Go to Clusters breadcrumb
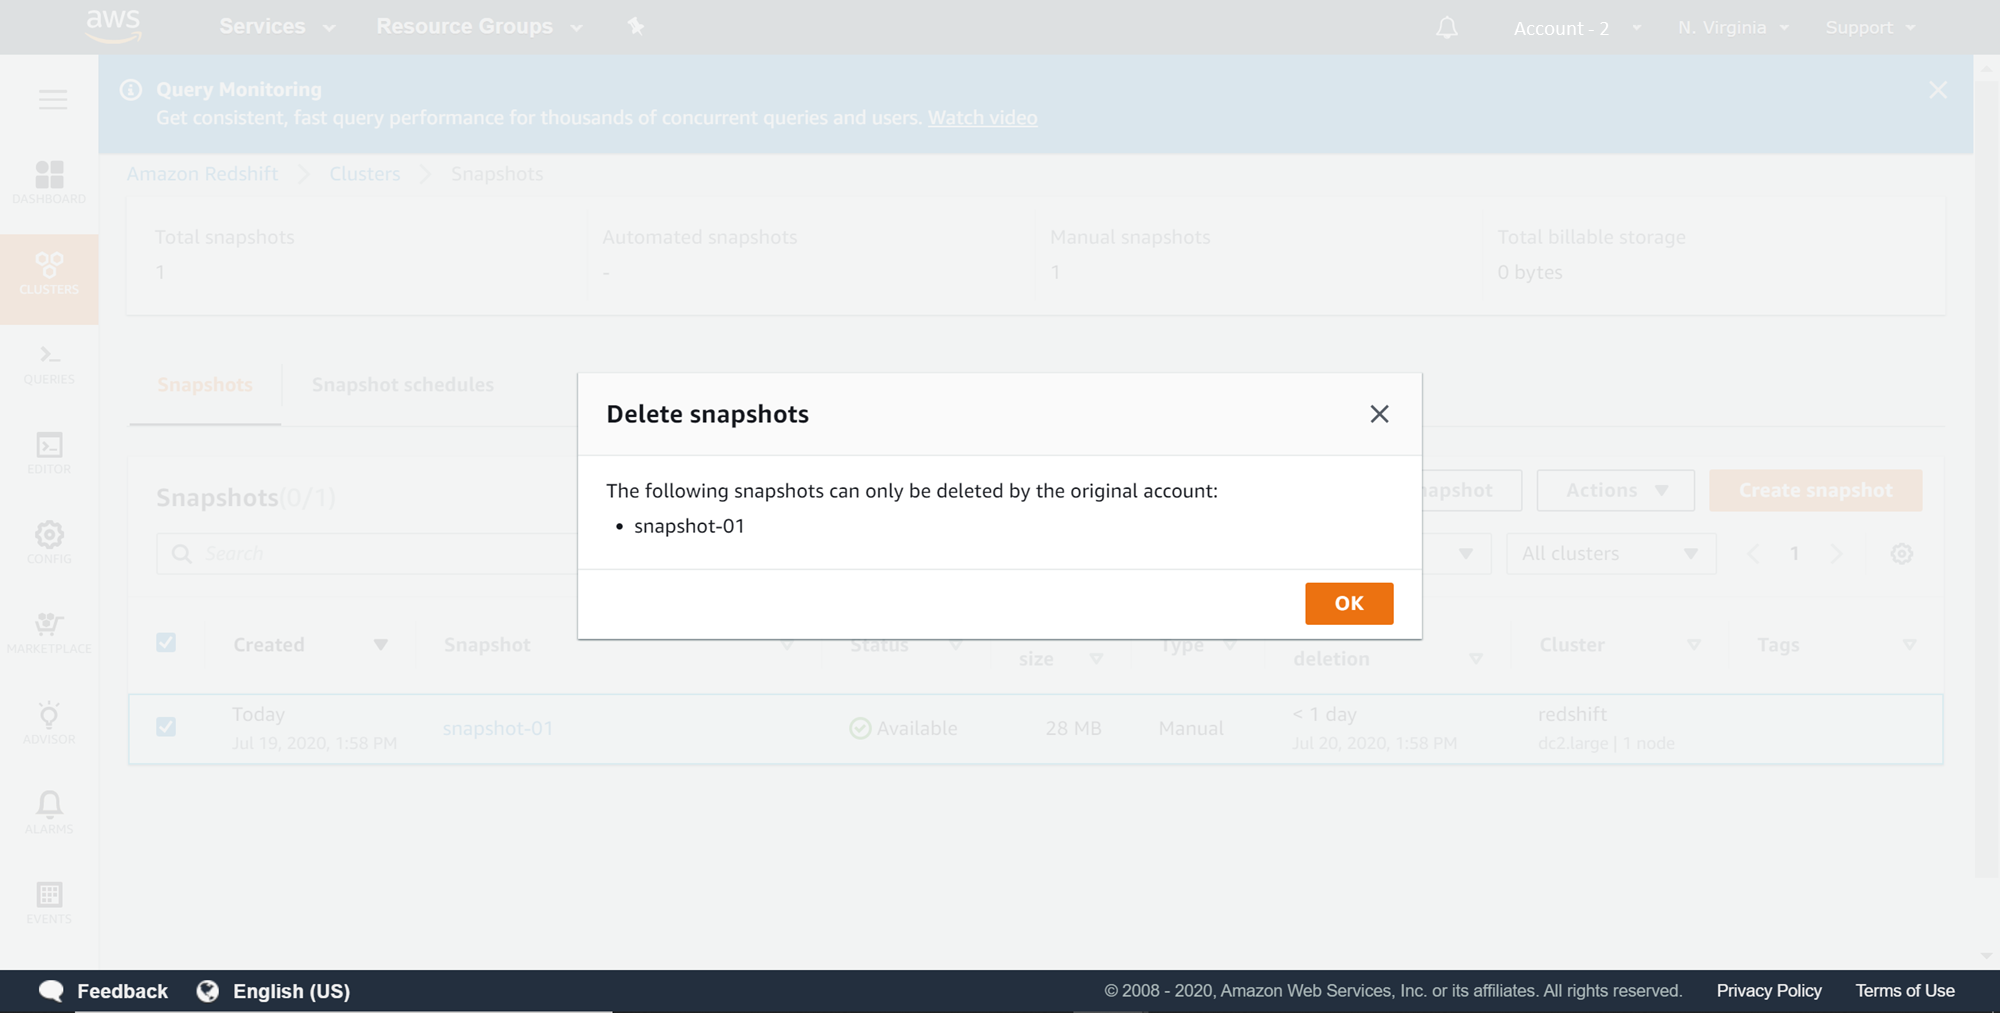The image size is (2000, 1013). [365, 174]
